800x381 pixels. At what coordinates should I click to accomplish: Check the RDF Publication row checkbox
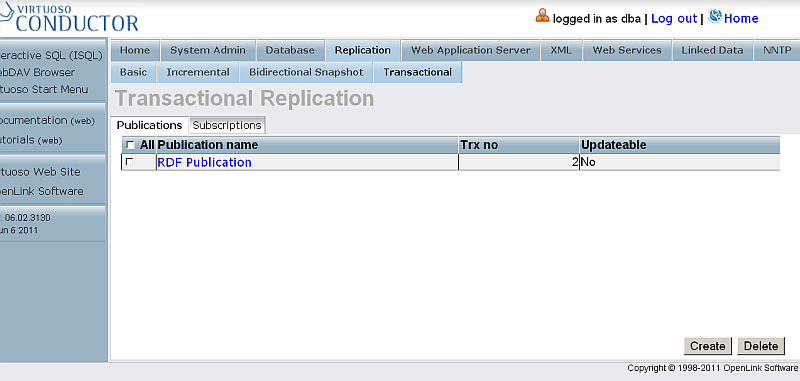[130, 162]
